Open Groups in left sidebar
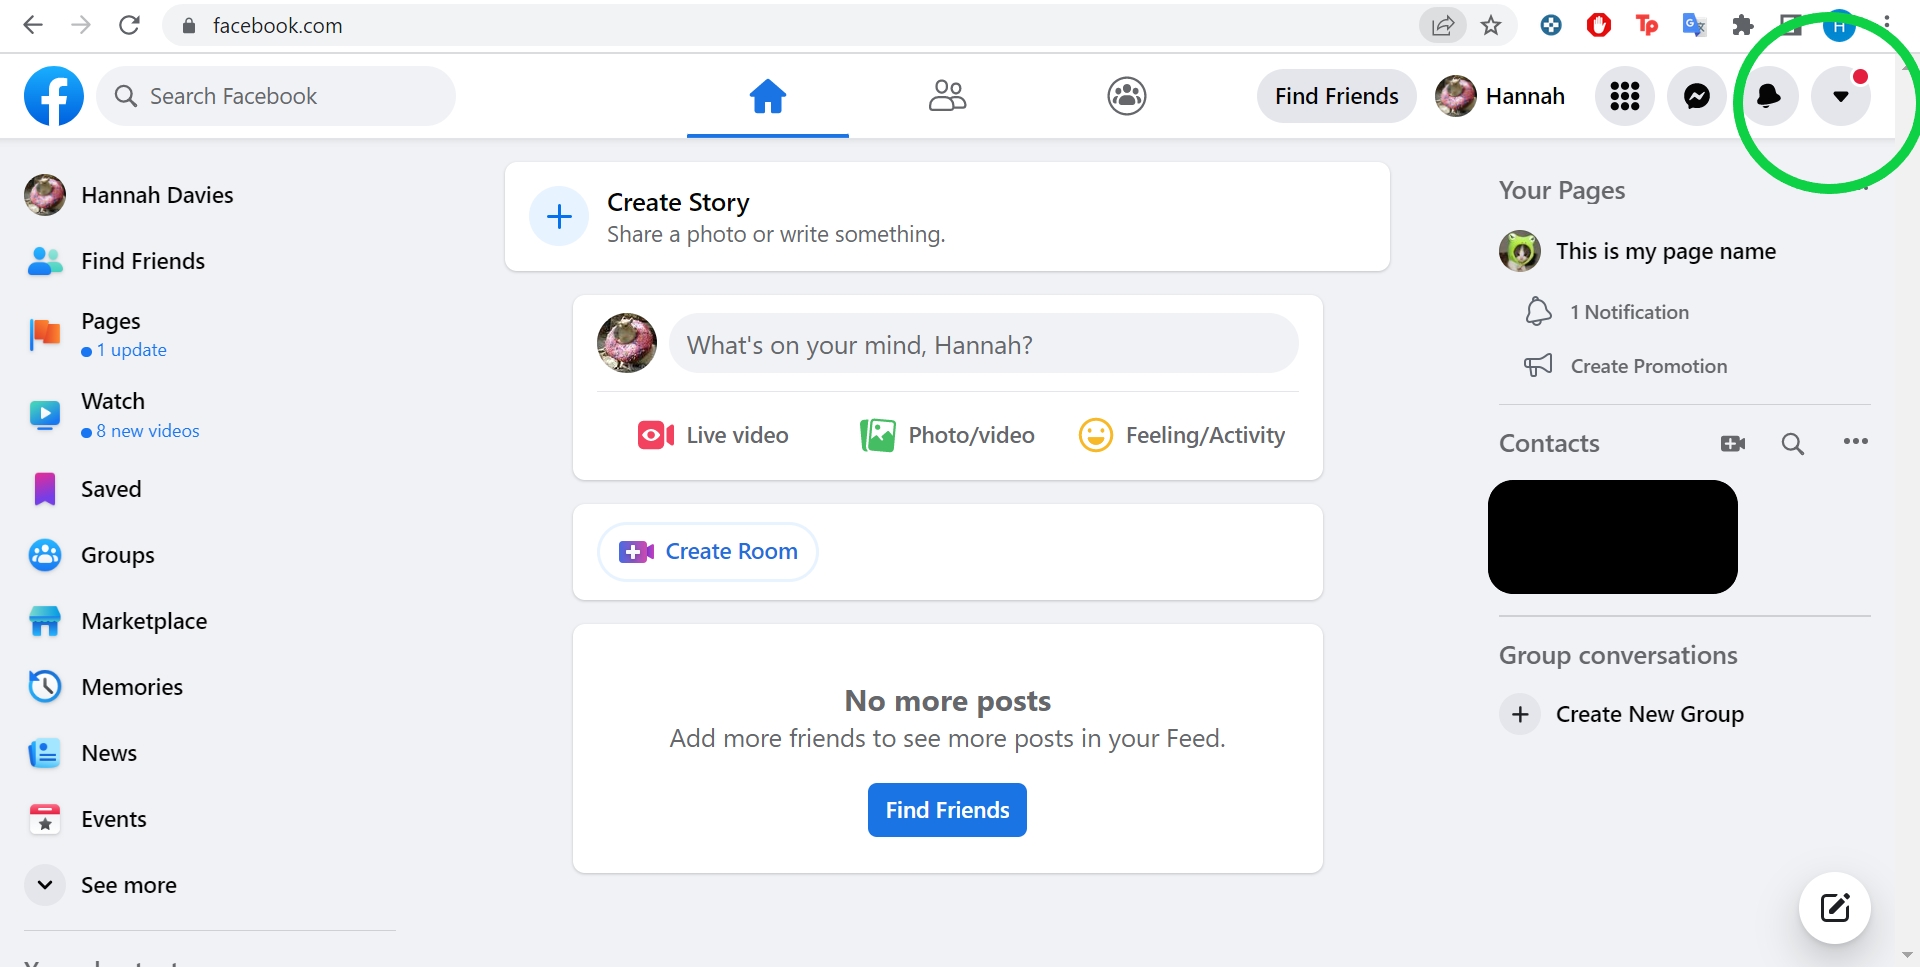 210,555
